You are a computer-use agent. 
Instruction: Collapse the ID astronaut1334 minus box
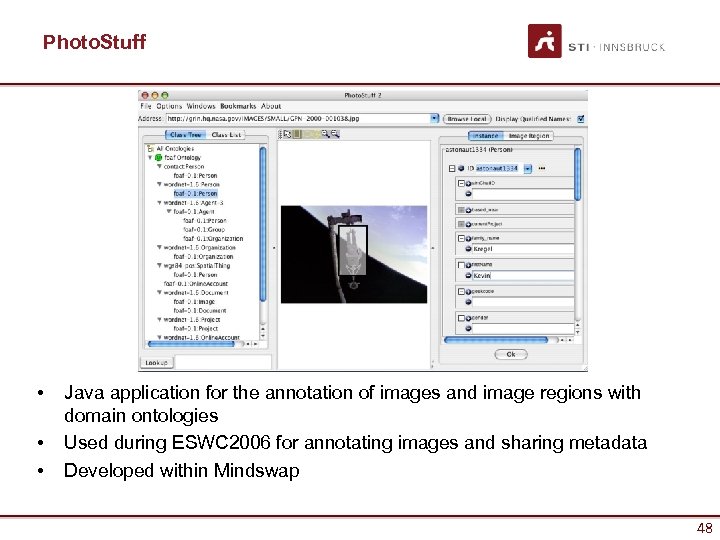point(452,169)
